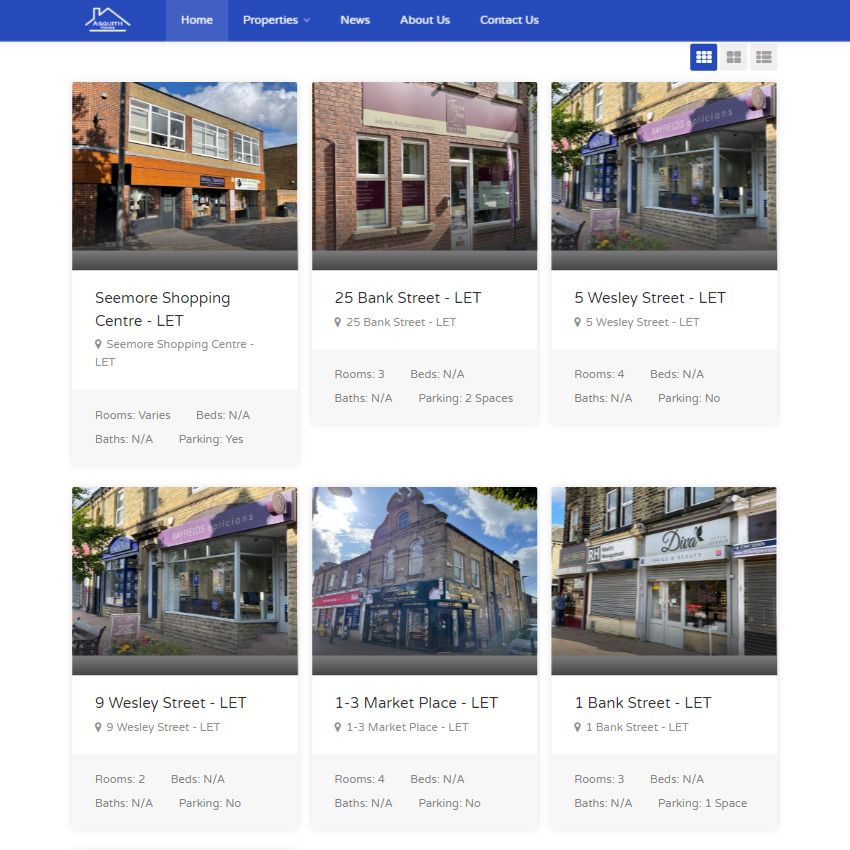Click the Asquith house logo
The image size is (850, 850).
click(x=108, y=20)
